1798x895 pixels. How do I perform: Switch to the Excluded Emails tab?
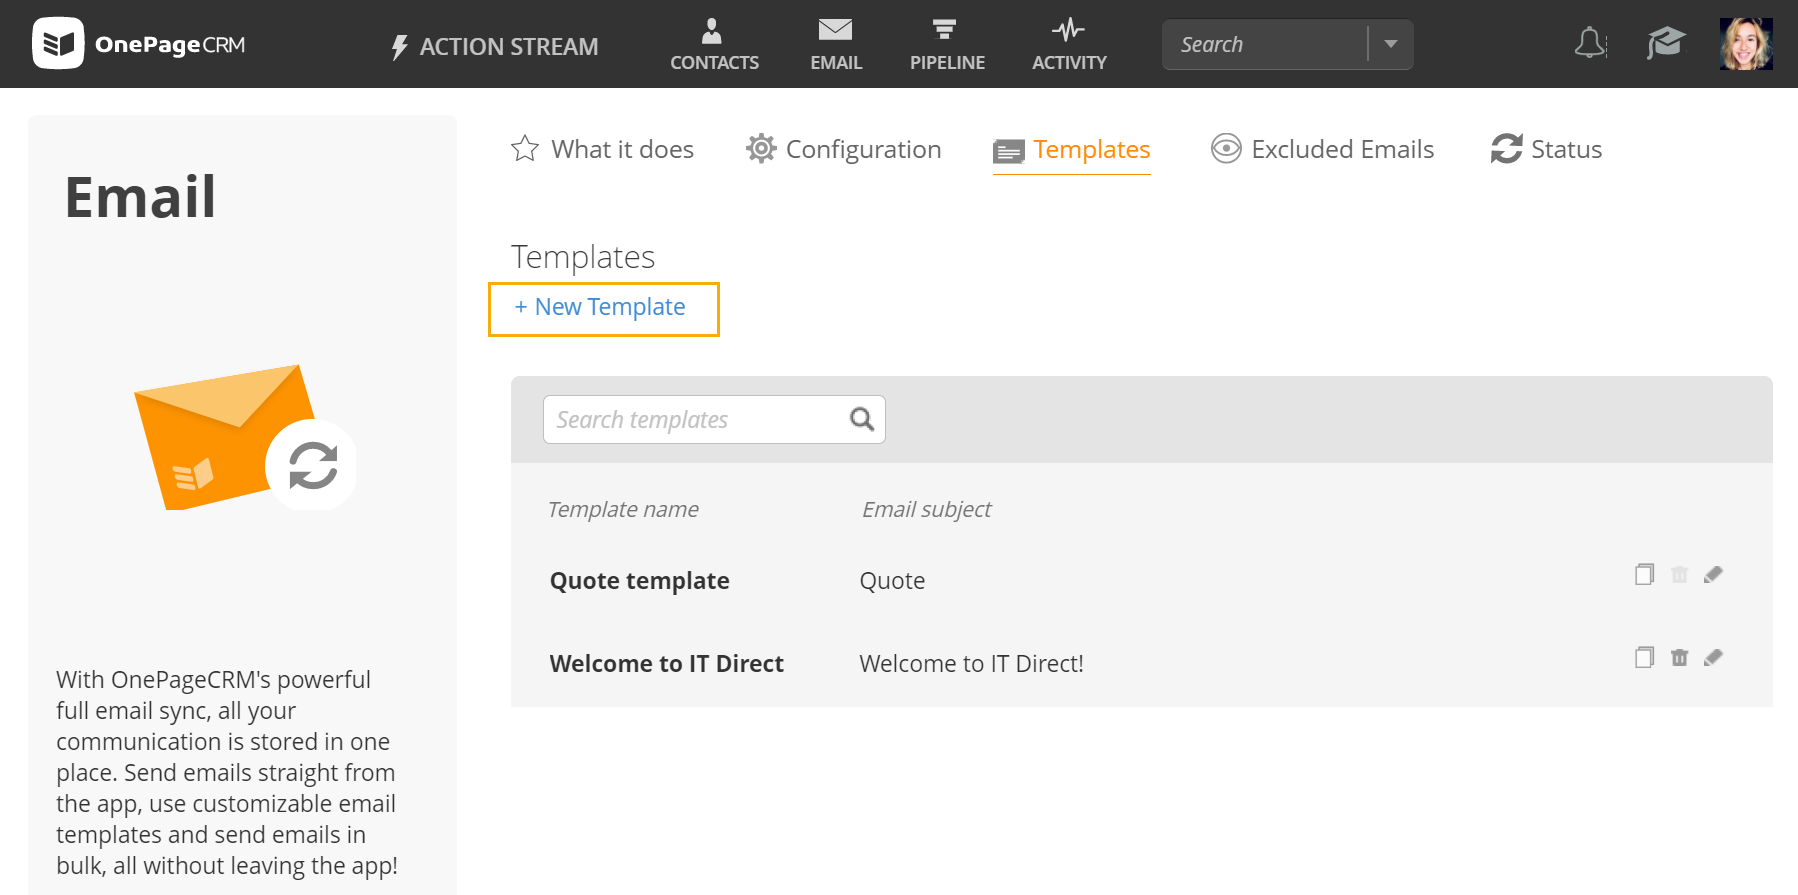(1322, 149)
